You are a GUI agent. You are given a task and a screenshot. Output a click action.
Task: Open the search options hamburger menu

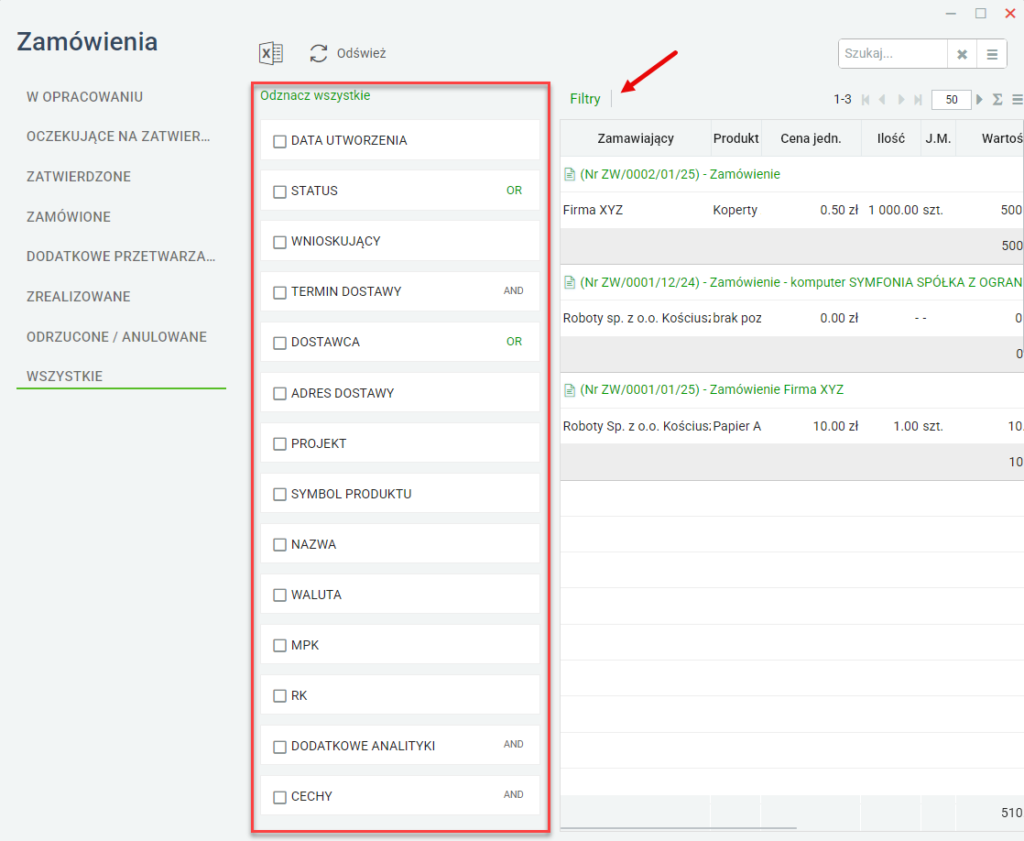point(992,54)
